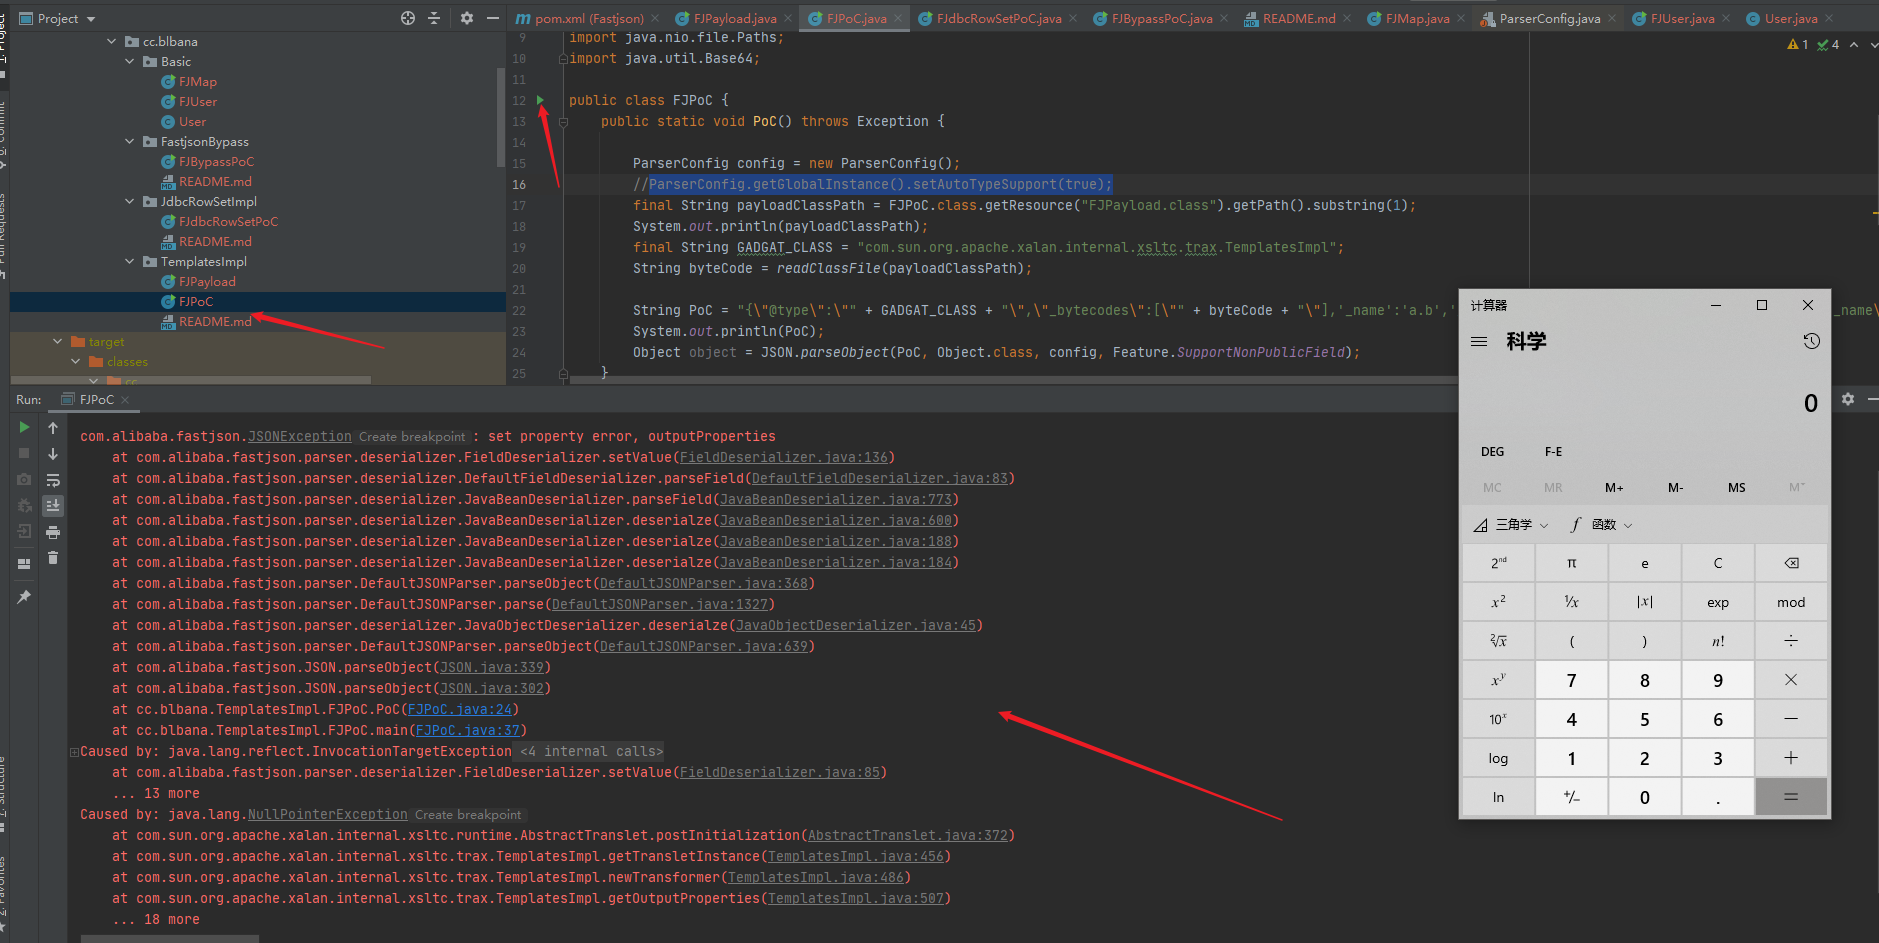This screenshot has height=943, width=1879.
Task: Switch to the ParserConfig.java tab
Action: pyautogui.click(x=1549, y=18)
